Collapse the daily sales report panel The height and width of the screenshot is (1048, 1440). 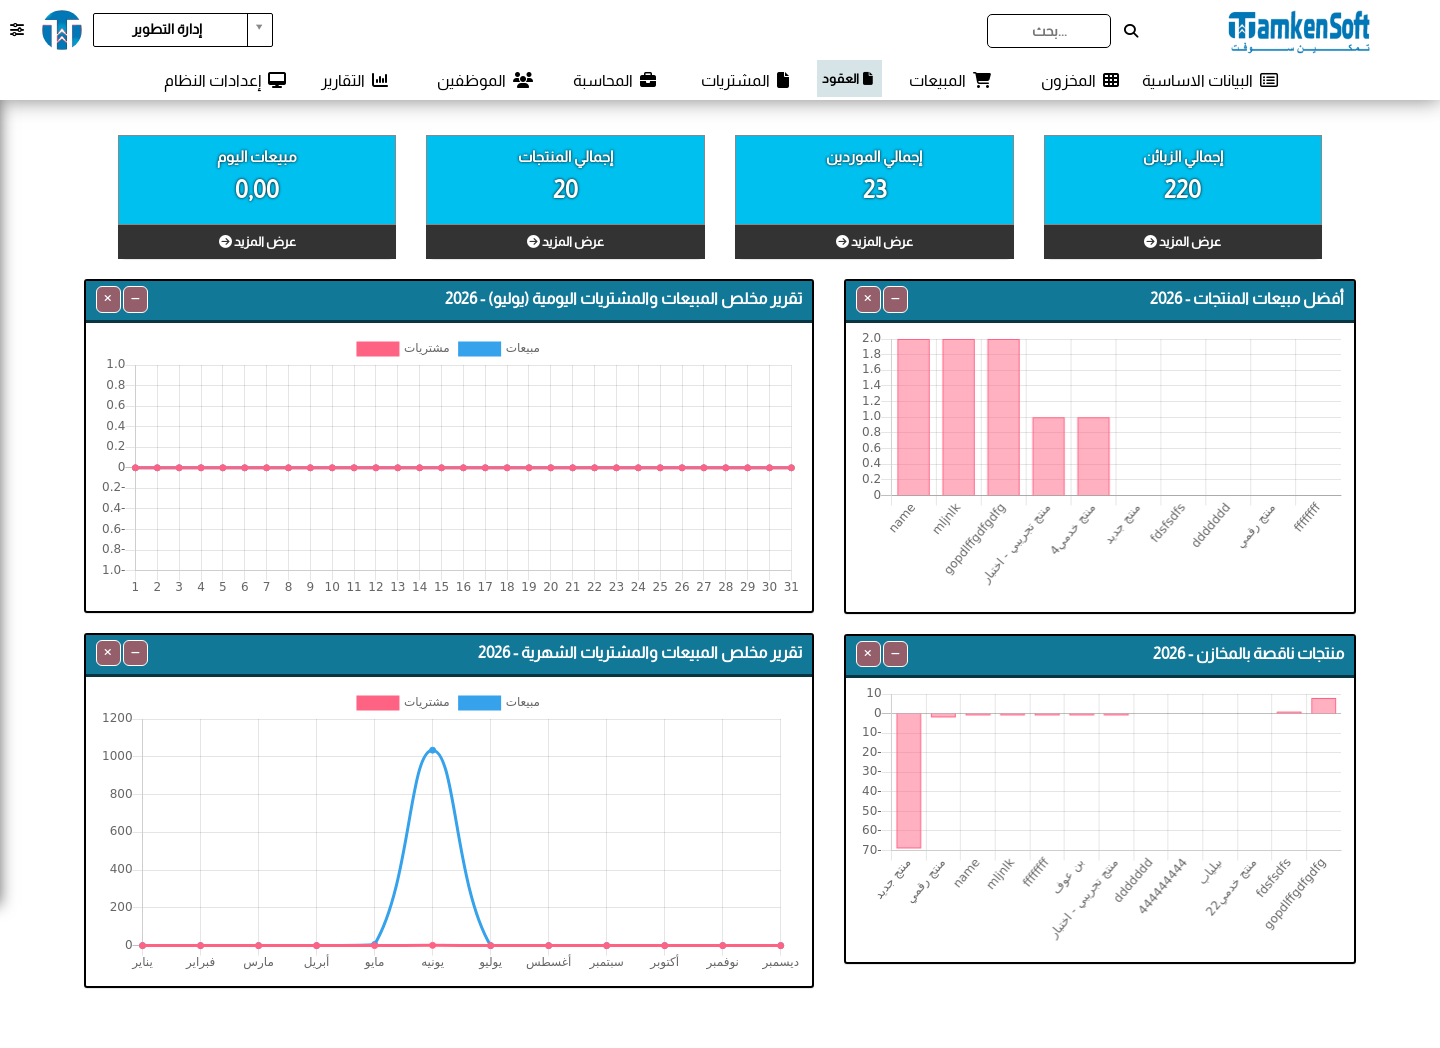pyautogui.click(x=135, y=299)
